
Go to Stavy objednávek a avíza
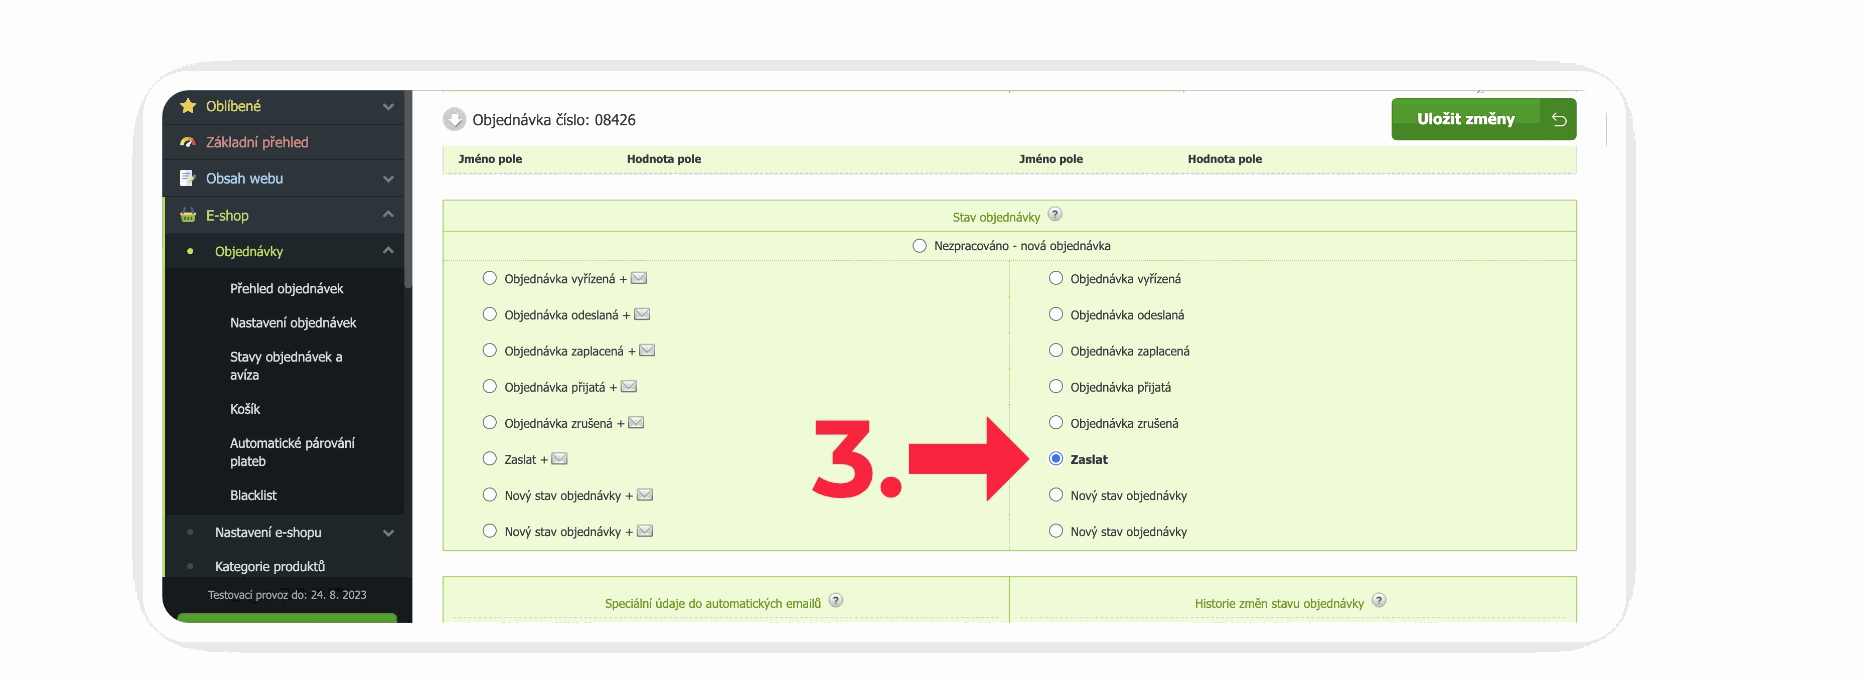coord(286,366)
